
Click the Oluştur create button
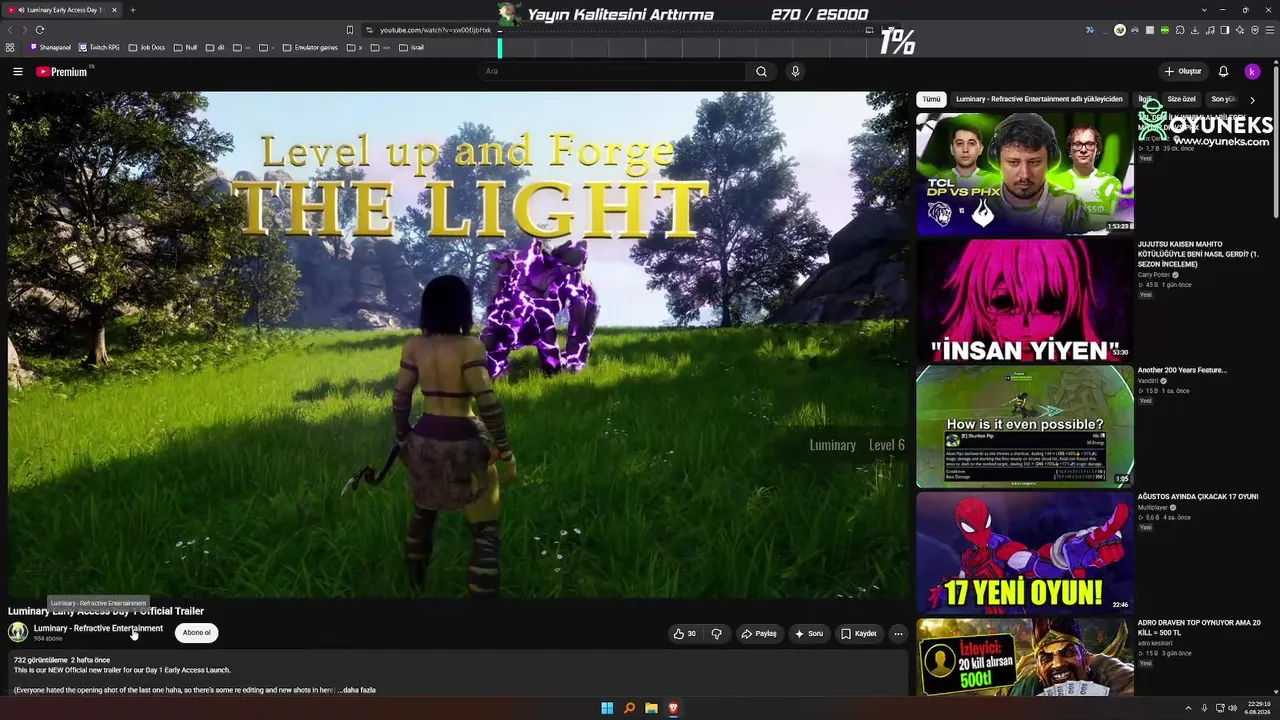point(1182,71)
